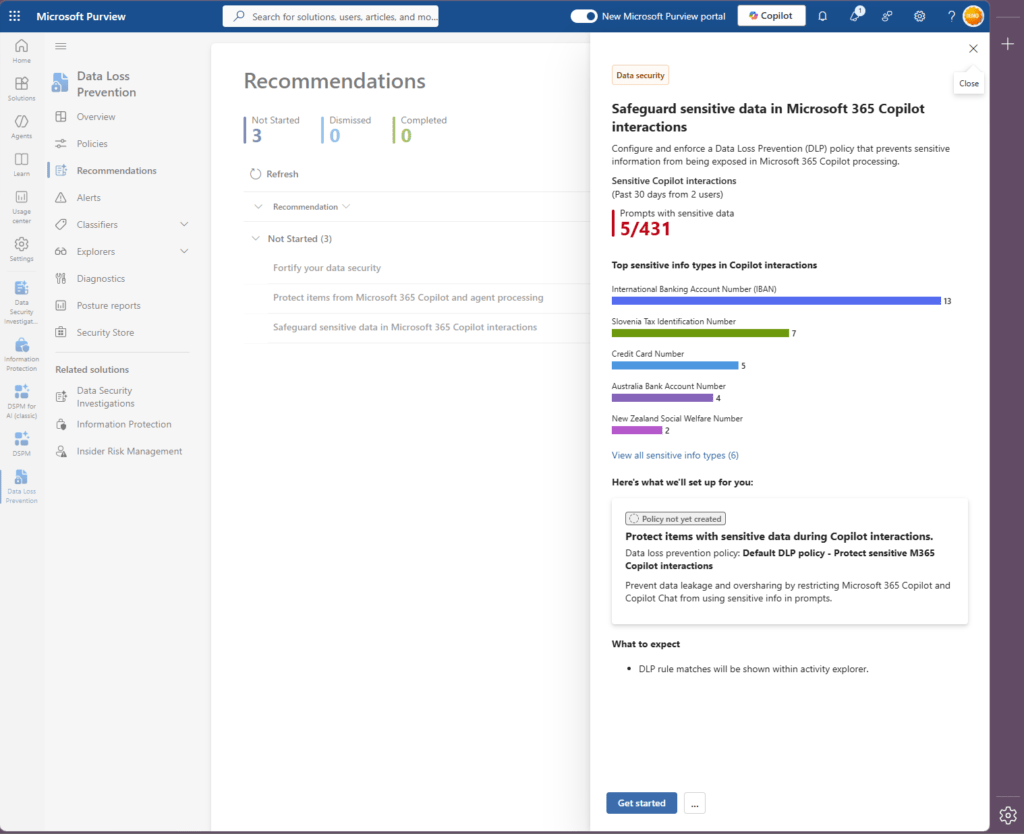Viewport: 1024px width, 834px height.
Task: Open the help question mark icon
Action: click(x=952, y=16)
